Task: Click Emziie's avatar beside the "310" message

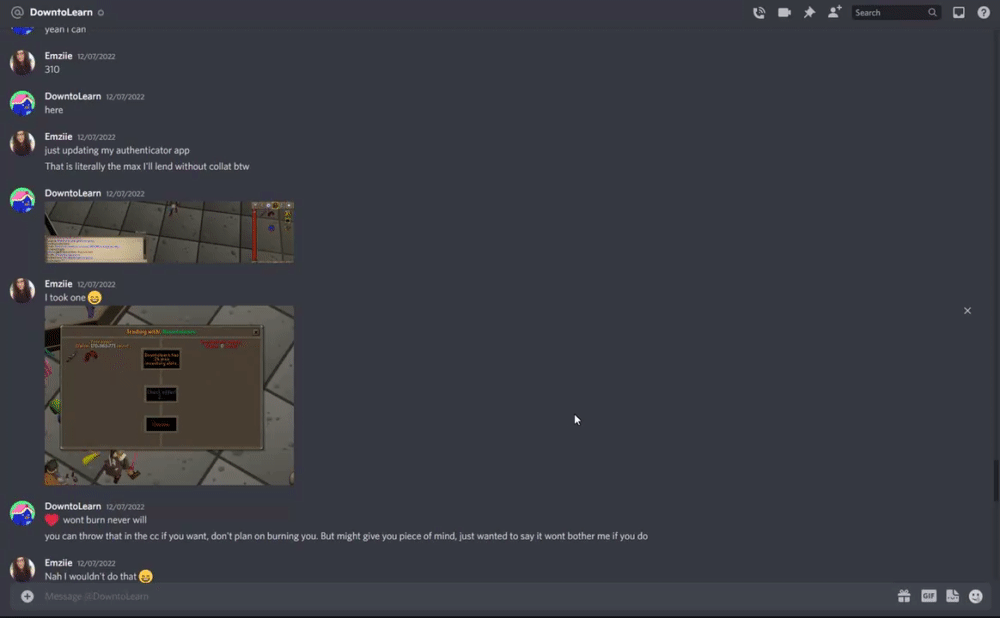Action: (22, 63)
